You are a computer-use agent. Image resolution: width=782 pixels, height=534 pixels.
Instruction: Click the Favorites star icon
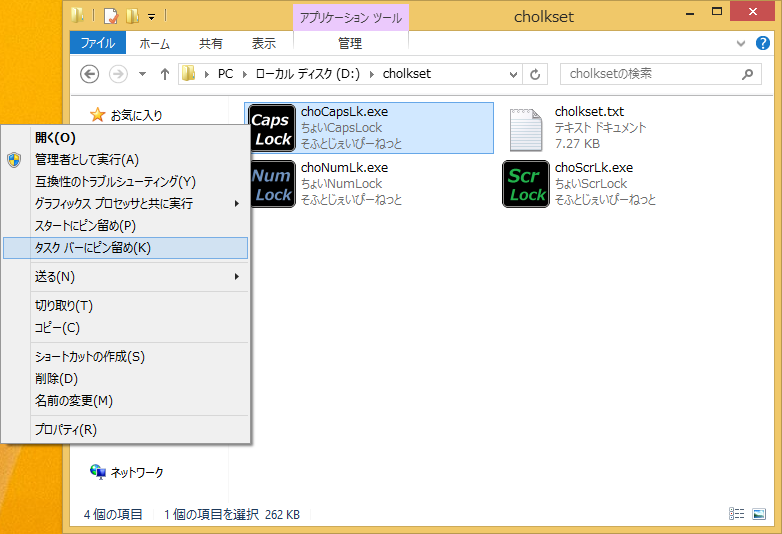[97, 115]
